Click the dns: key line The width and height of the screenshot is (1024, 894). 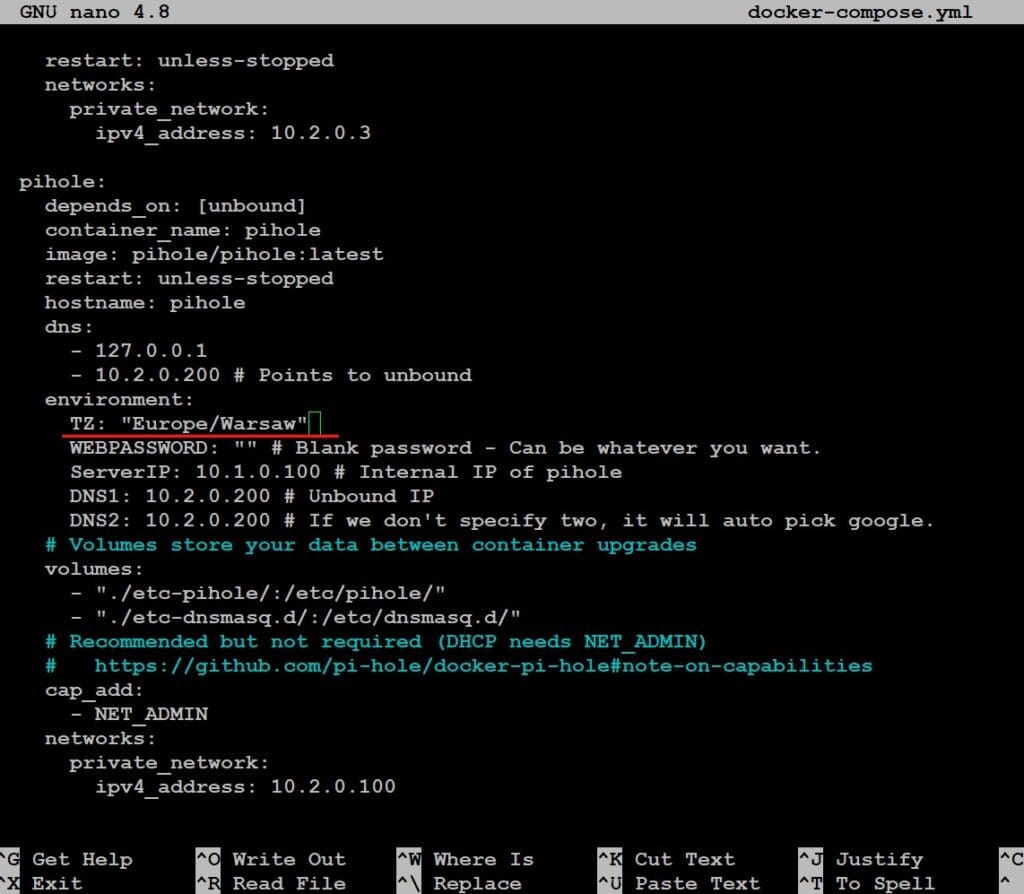coord(69,327)
